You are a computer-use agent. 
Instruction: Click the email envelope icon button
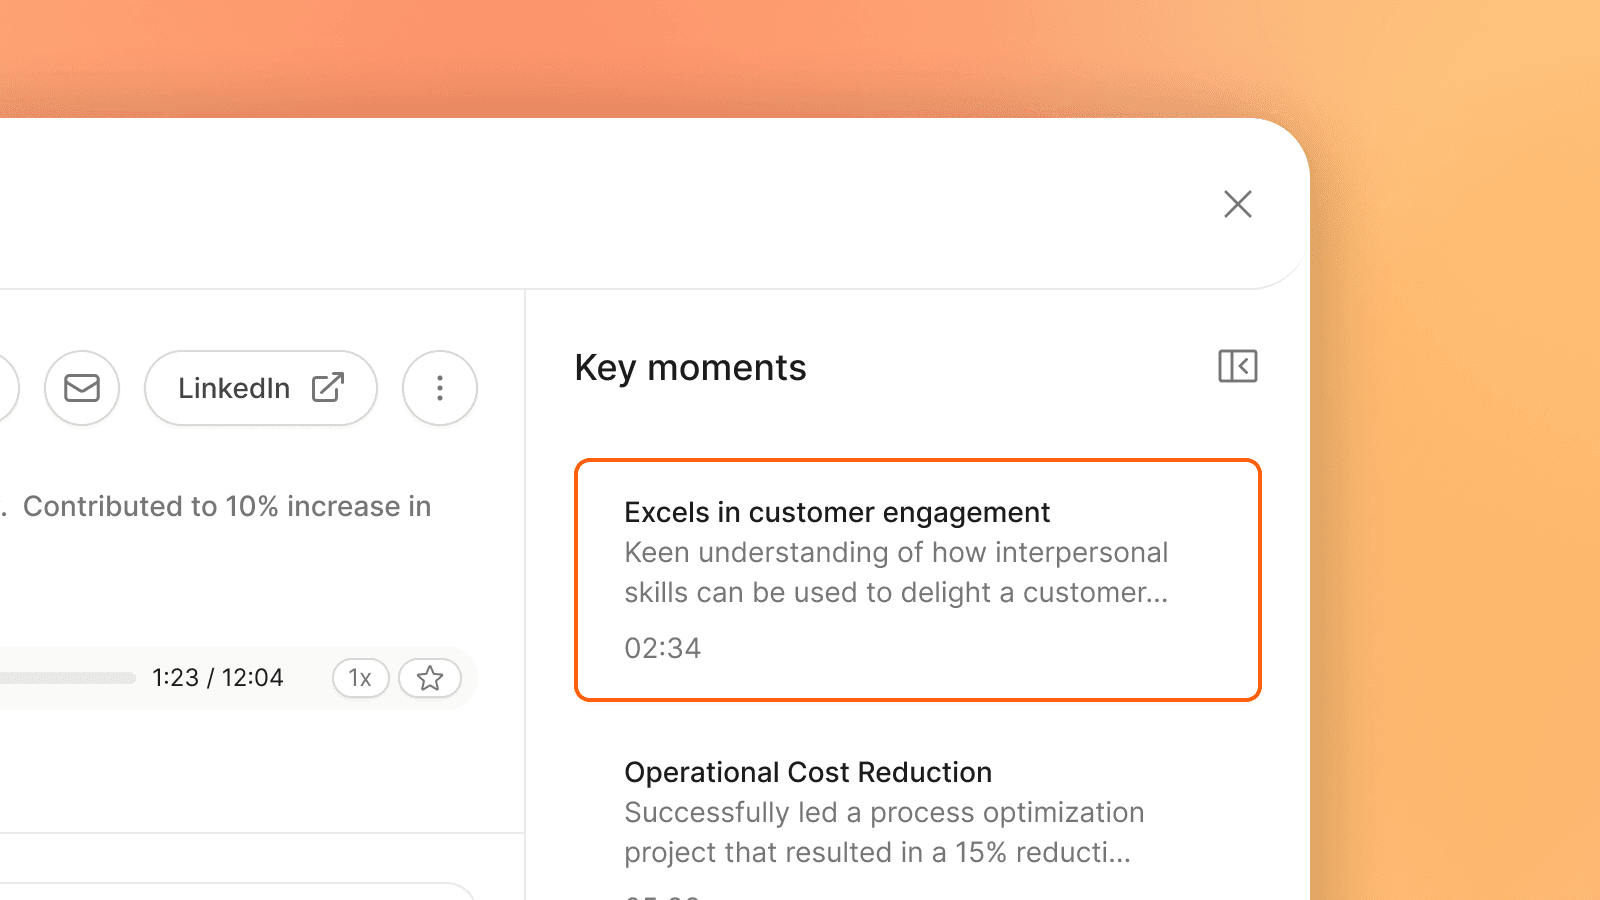pos(82,388)
